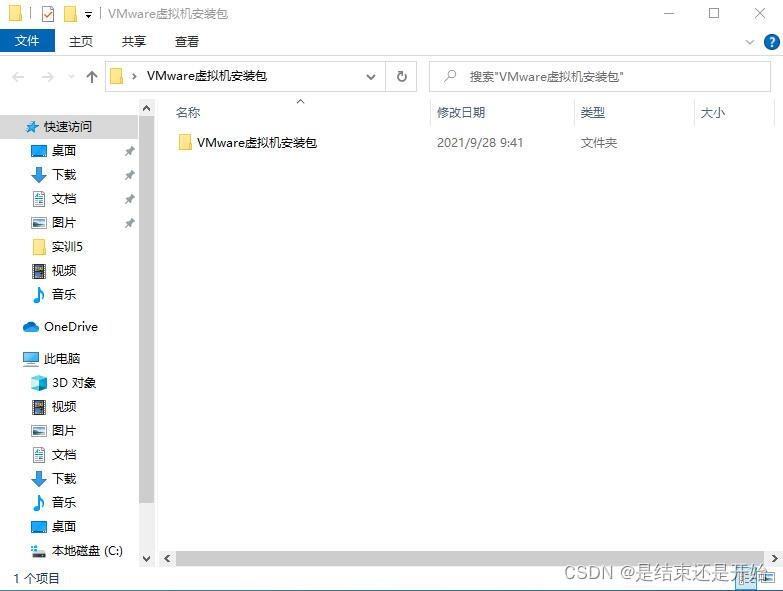Click the date 2021/9/28 9:41

coord(480,143)
